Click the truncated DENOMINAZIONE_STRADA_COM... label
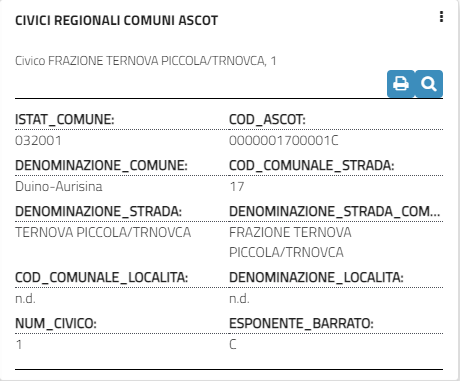The image size is (460, 381). pyautogui.click(x=335, y=212)
